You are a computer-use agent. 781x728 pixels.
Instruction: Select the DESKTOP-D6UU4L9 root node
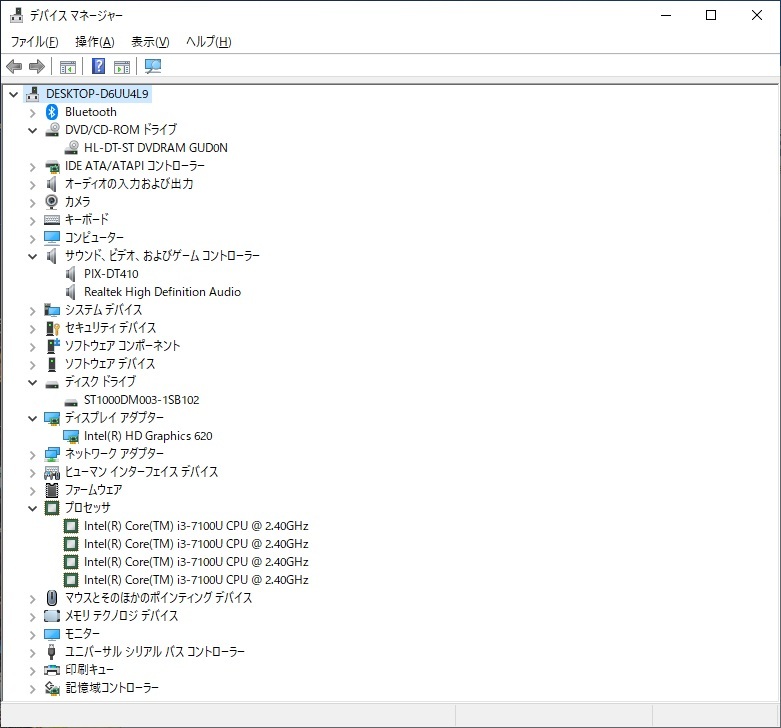(x=97, y=94)
